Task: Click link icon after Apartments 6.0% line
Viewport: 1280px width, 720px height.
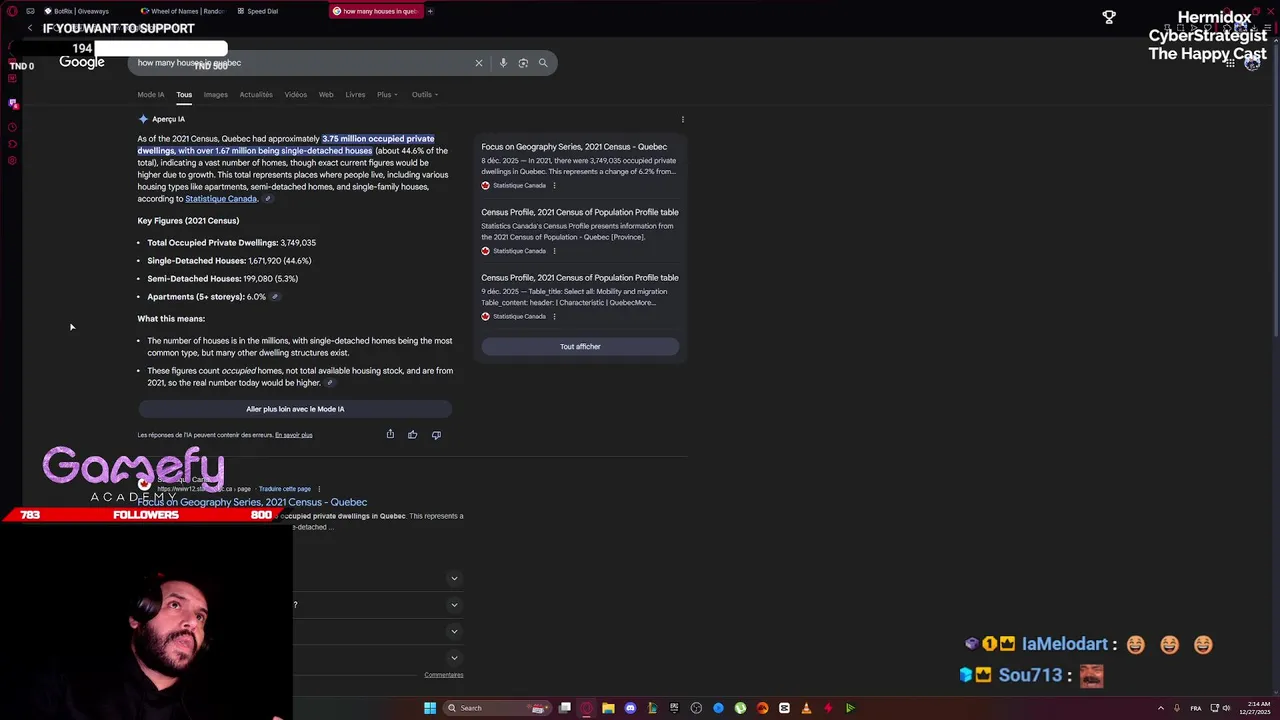Action: click(x=275, y=297)
